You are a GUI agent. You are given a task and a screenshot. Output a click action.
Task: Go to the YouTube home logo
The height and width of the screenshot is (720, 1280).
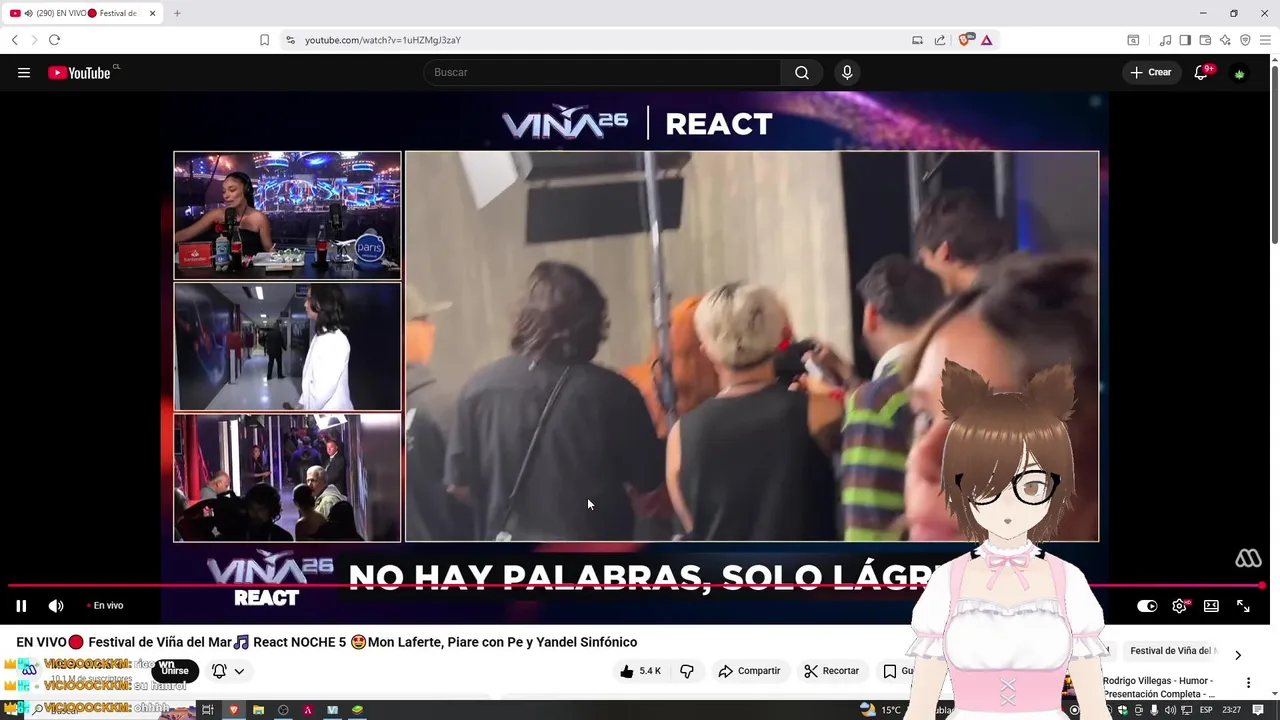[x=79, y=72]
